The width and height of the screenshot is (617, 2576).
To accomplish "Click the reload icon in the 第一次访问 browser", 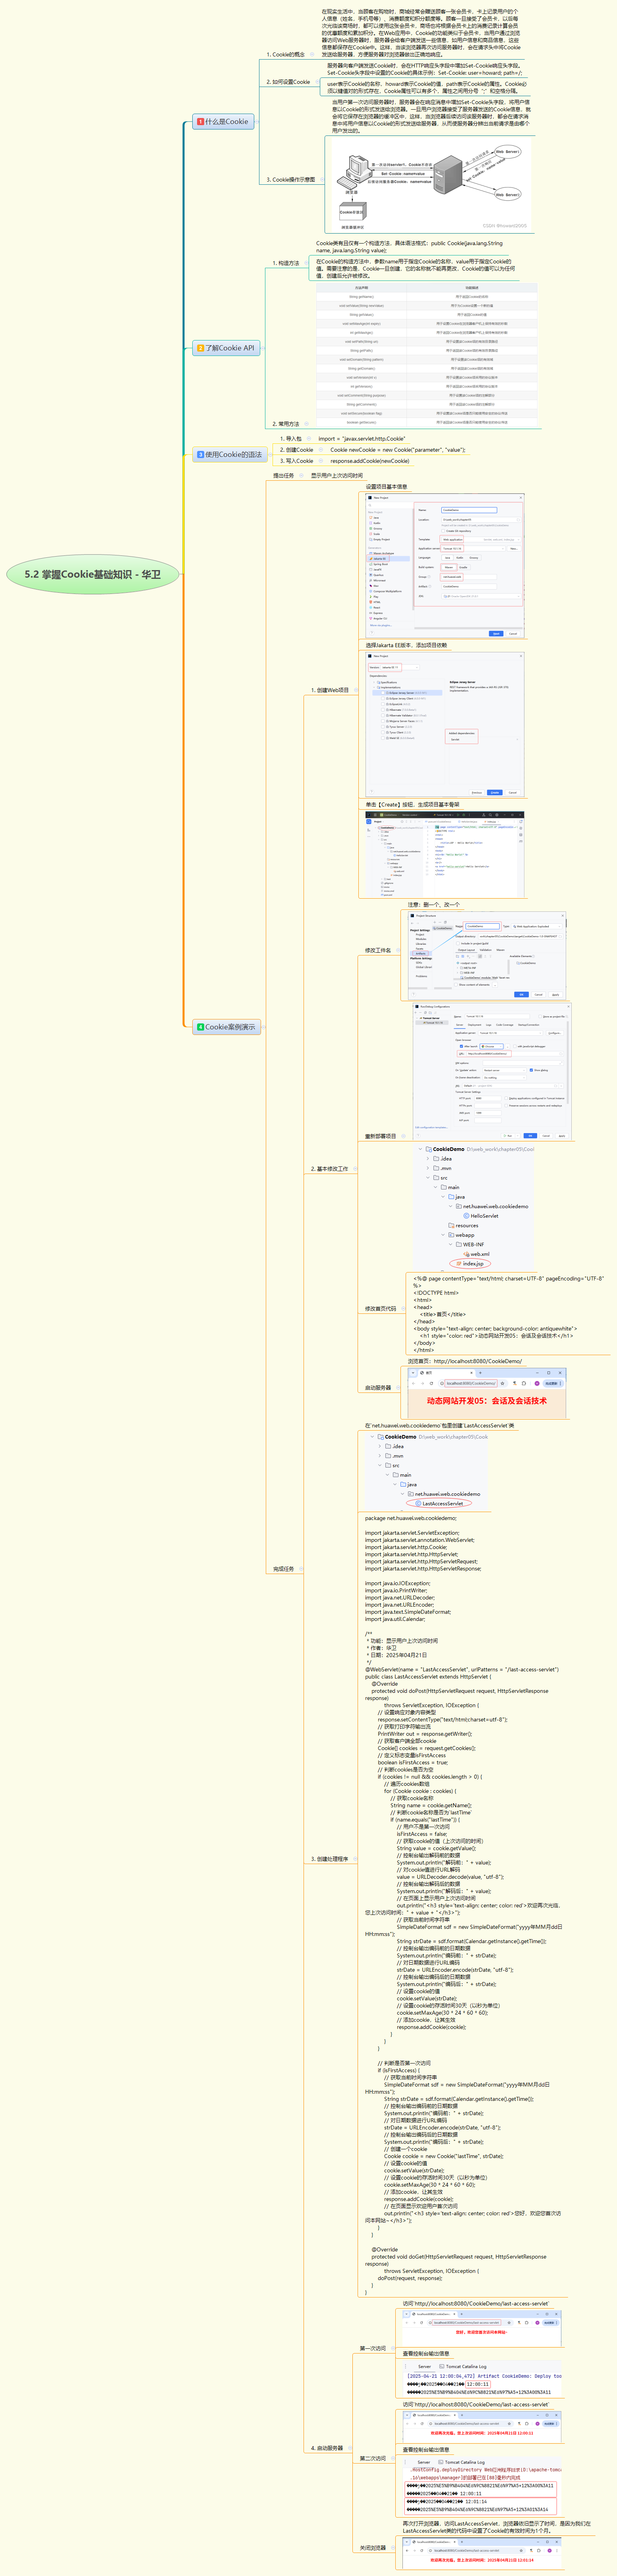I will coord(422,2323).
